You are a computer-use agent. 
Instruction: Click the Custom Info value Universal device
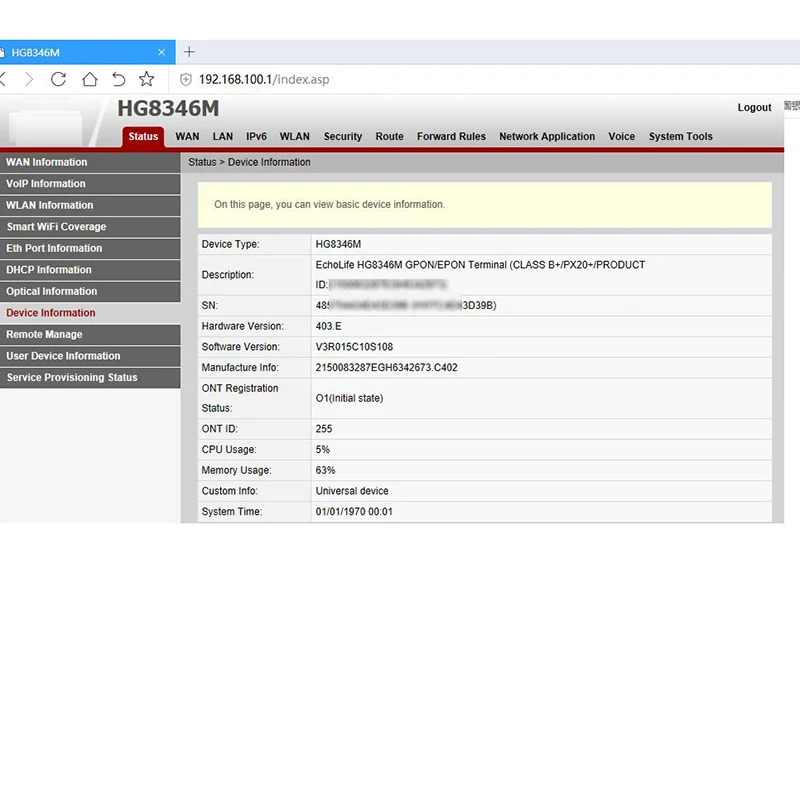pos(352,491)
